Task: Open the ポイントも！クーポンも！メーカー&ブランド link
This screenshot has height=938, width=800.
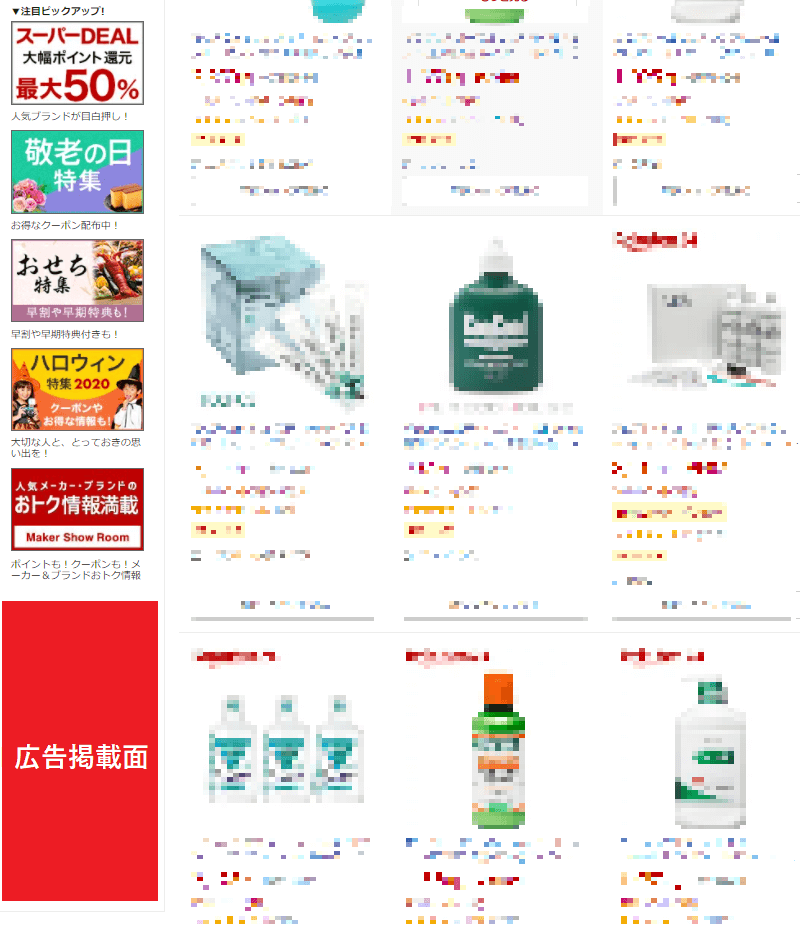Action: click(76, 570)
